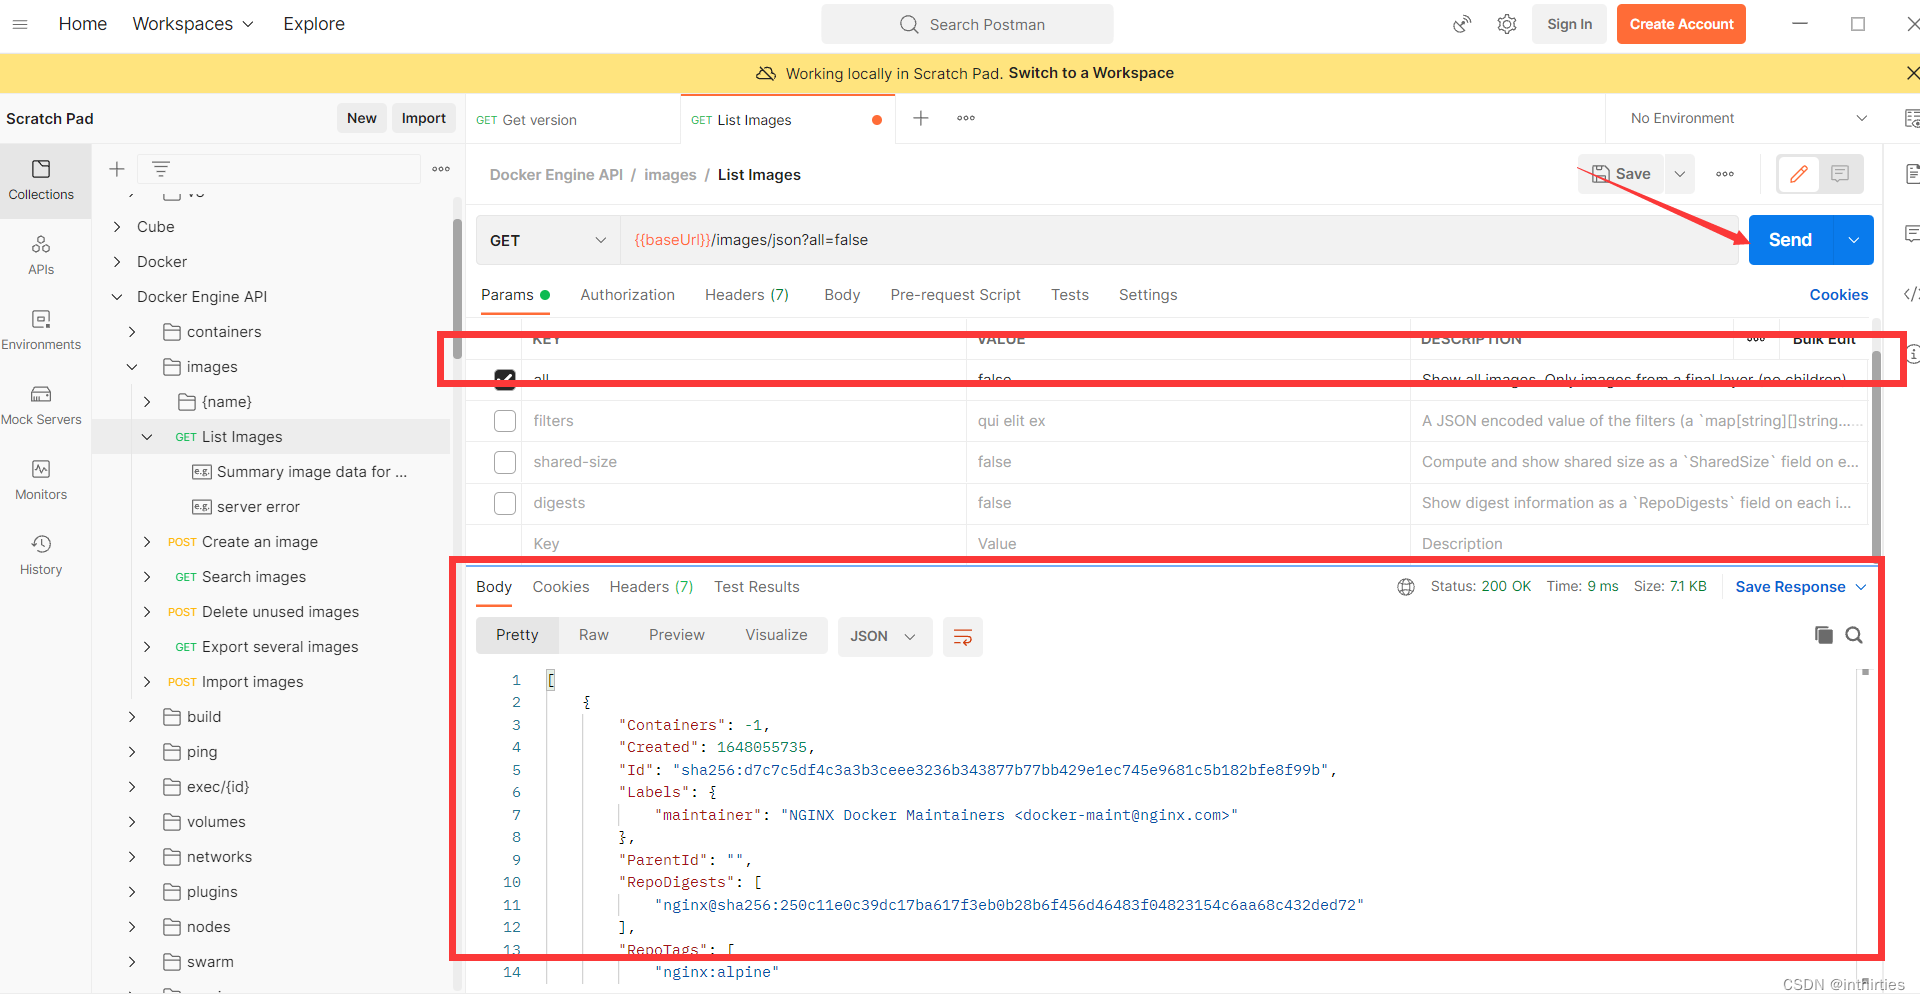Viewport: 1920px width, 1000px height.
Task: Select the Create an image request
Action: pos(259,542)
